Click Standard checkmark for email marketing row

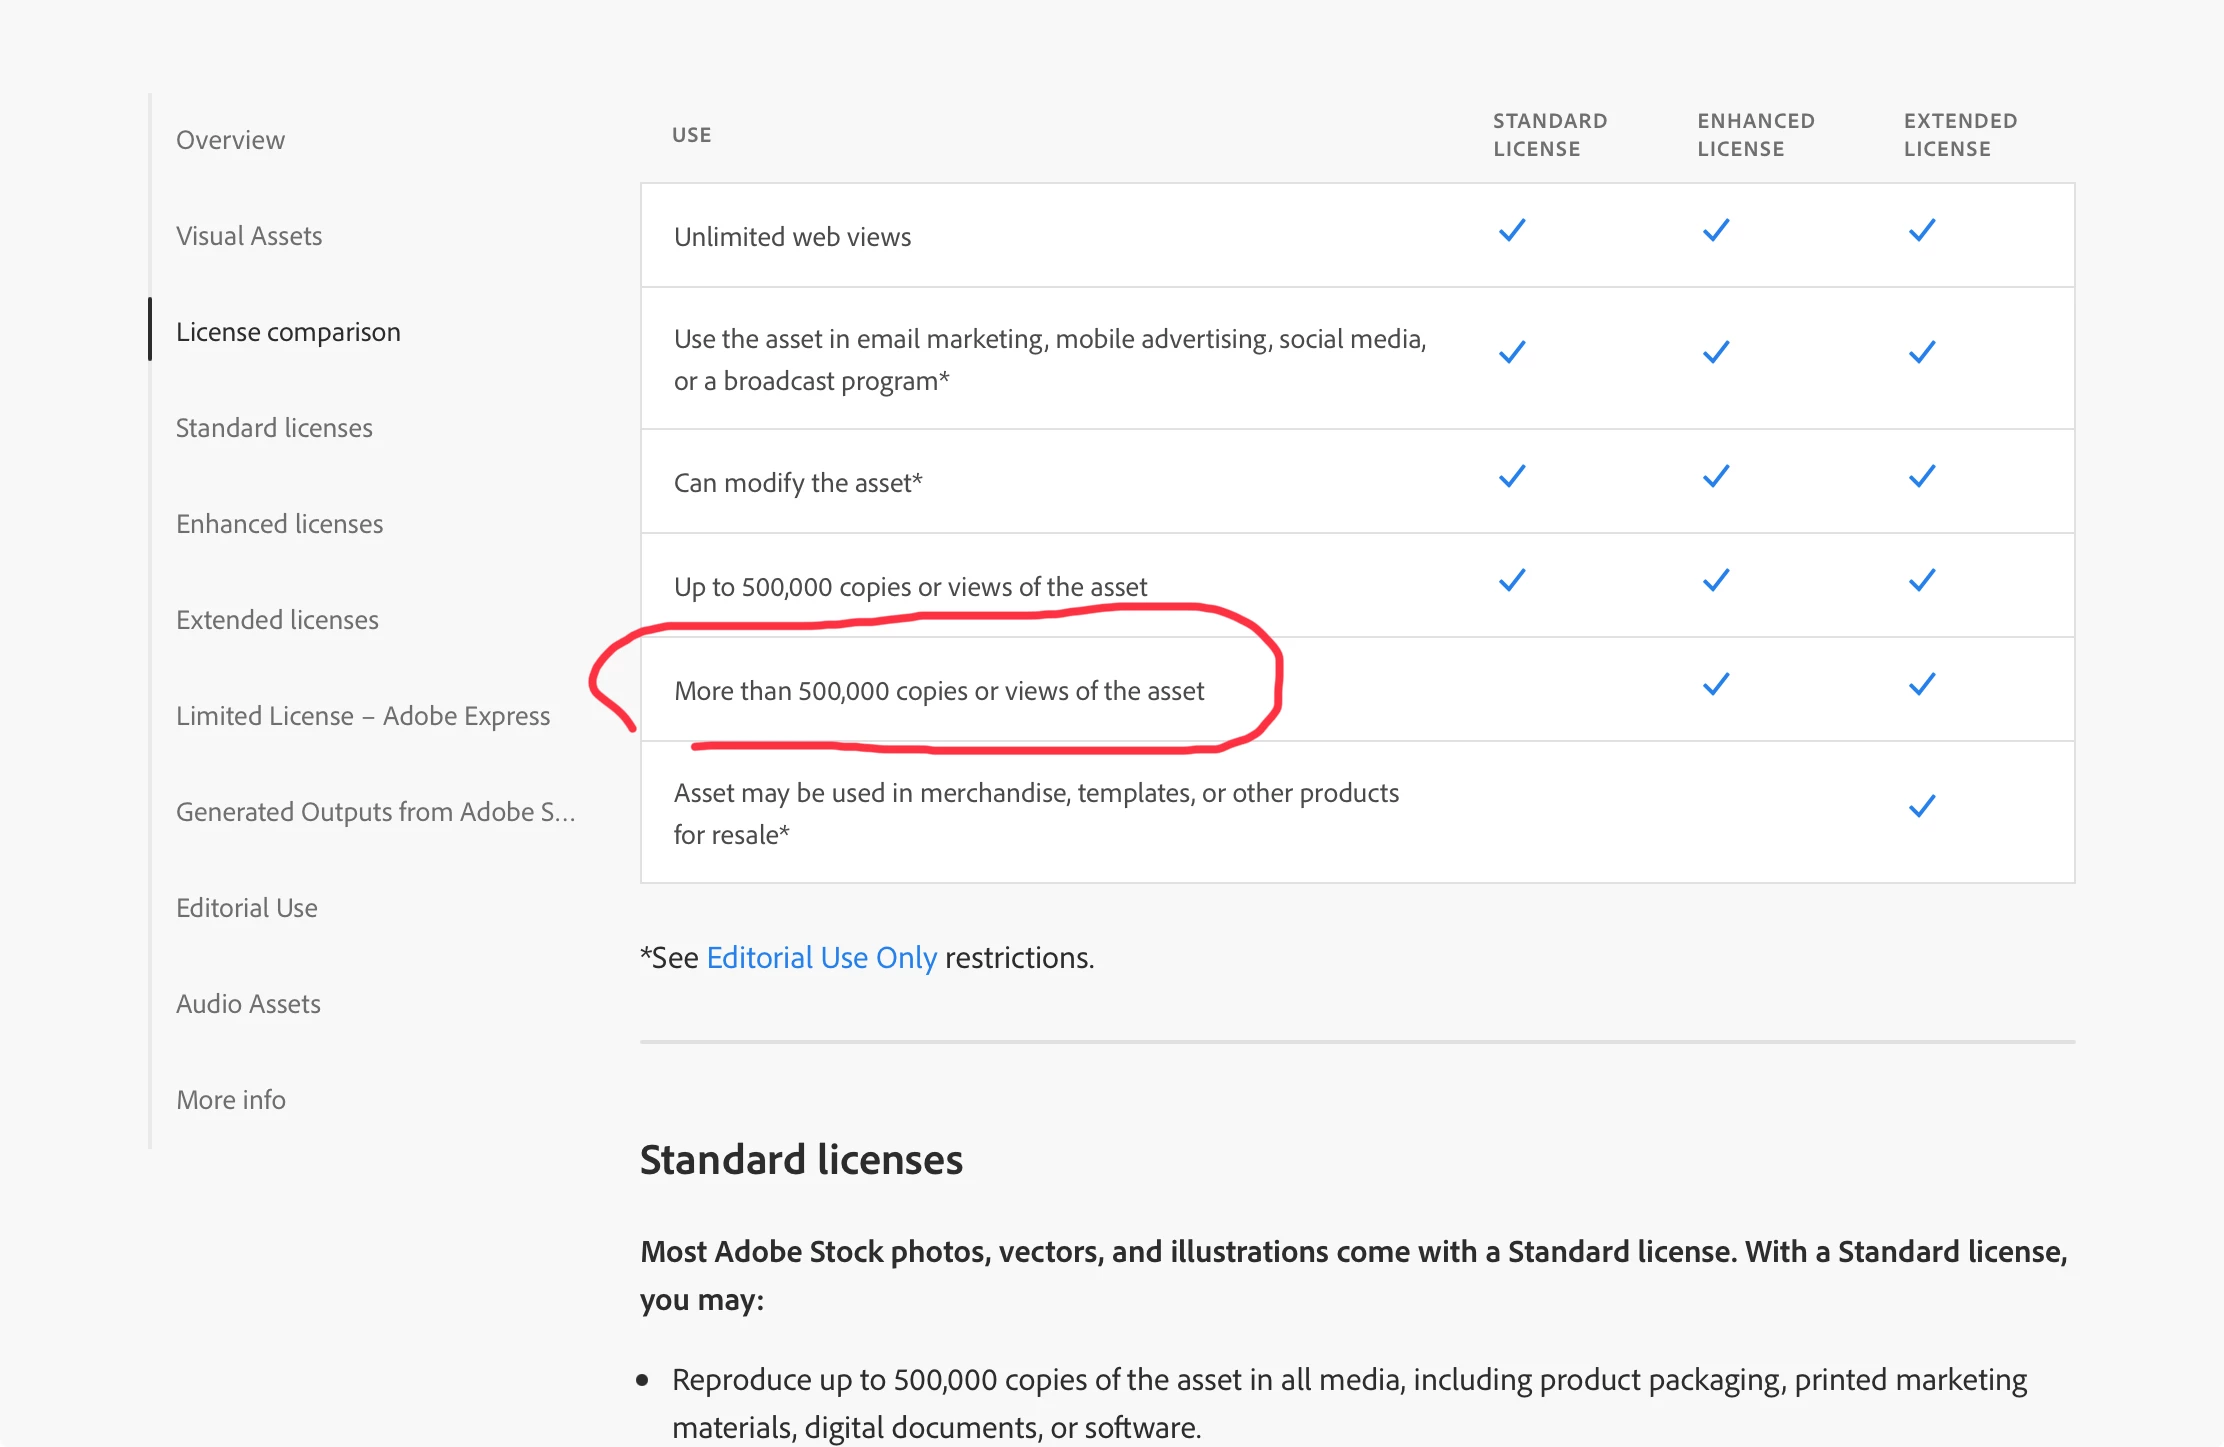click(x=1512, y=353)
